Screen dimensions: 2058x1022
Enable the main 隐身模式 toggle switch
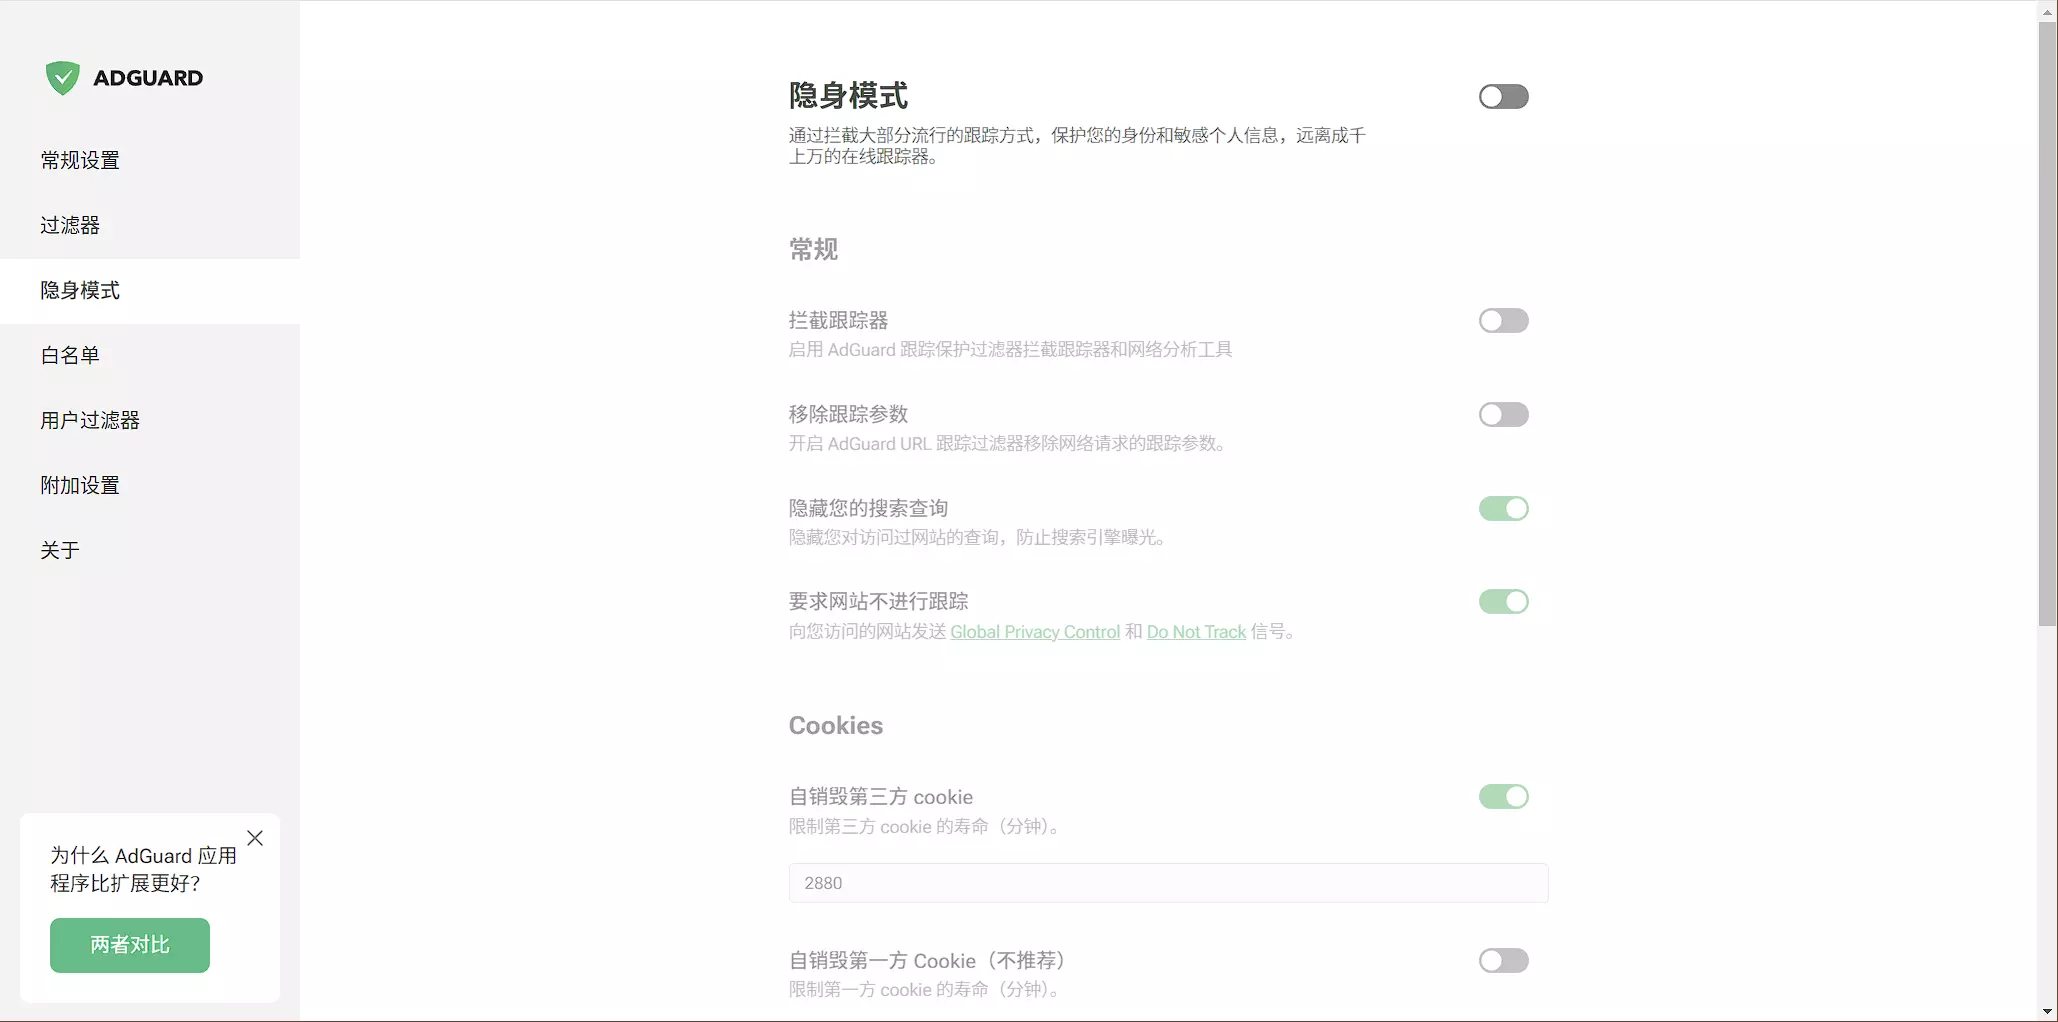point(1503,97)
